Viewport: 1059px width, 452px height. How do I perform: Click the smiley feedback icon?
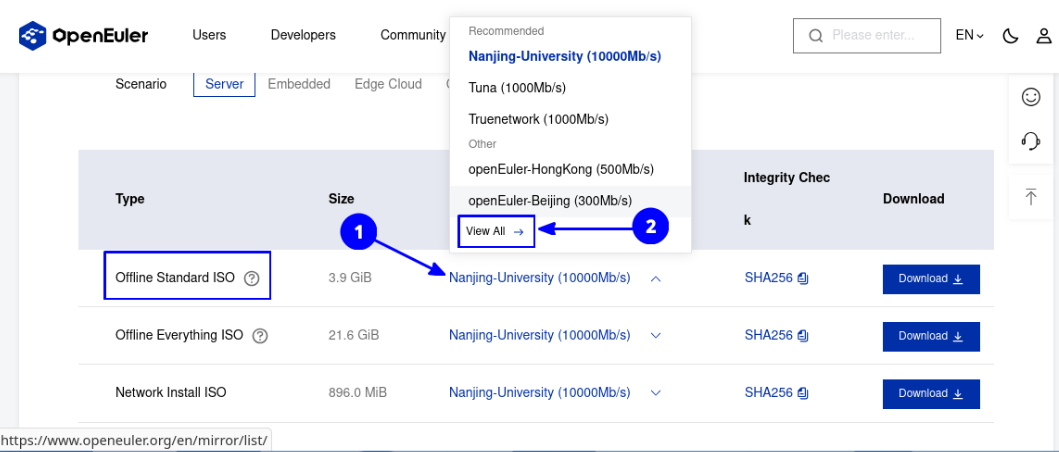pyautogui.click(x=1031, y=97)
